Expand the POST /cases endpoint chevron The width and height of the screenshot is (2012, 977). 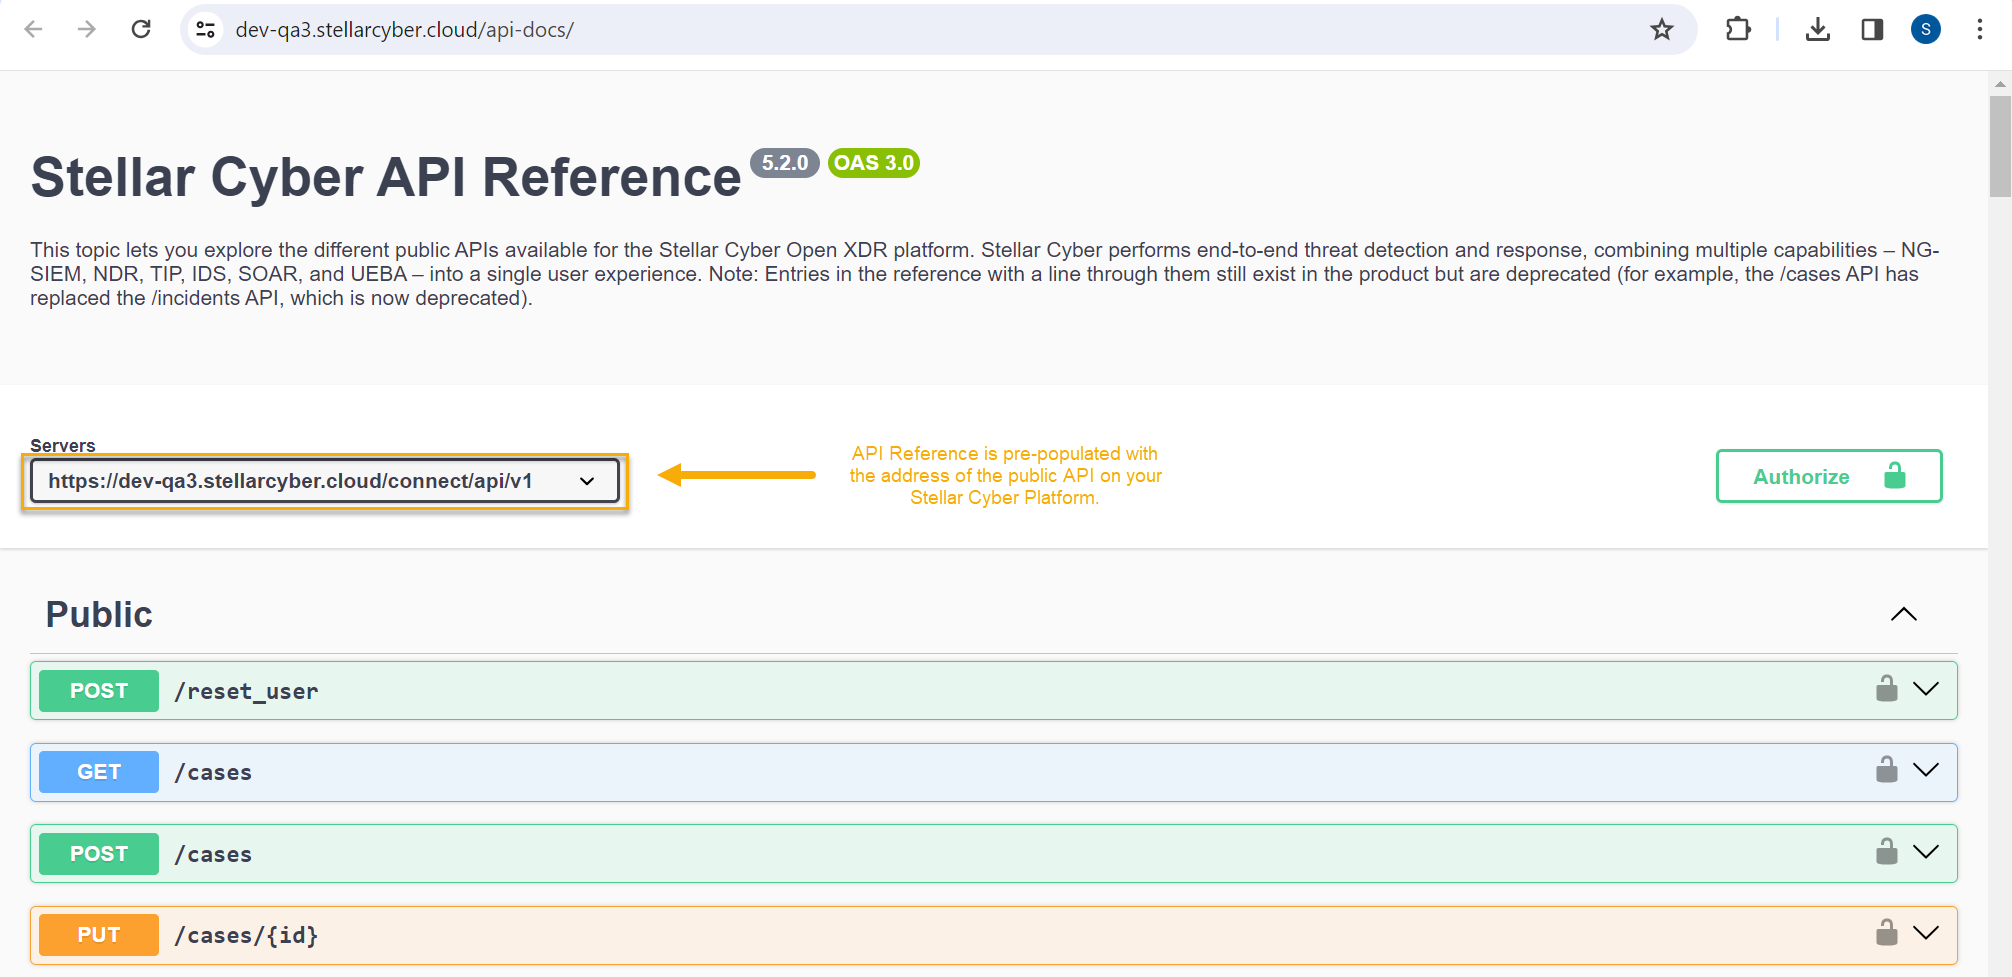point(1925,852)
